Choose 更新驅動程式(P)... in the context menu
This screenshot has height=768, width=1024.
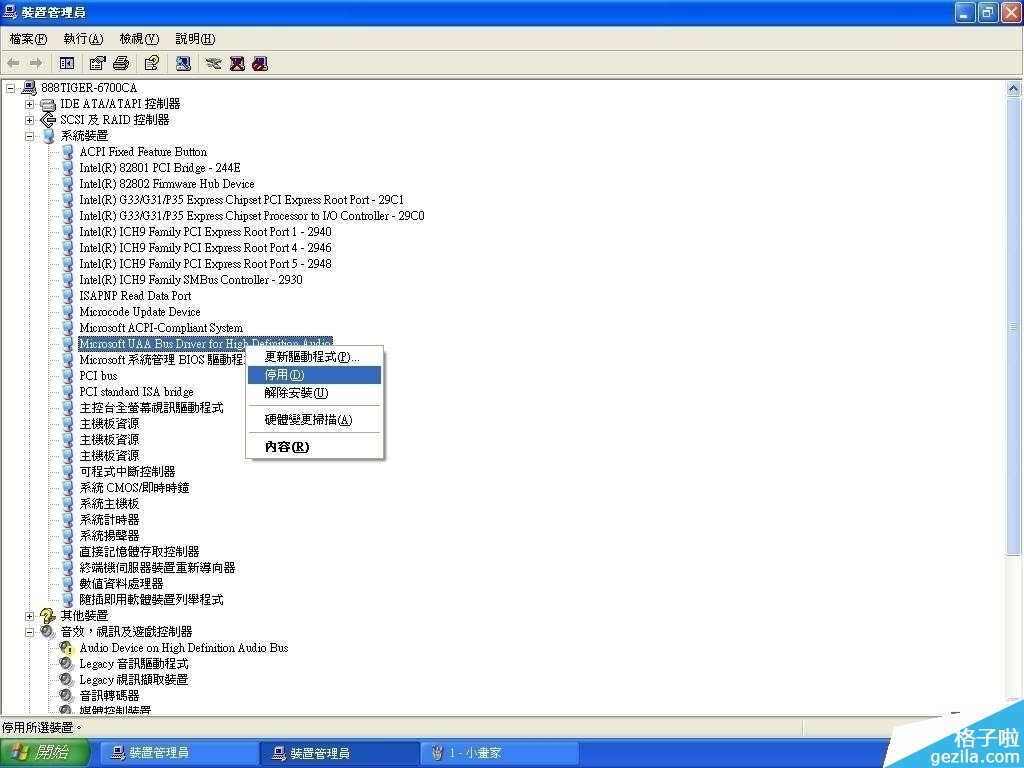click(x=311, y=357)
